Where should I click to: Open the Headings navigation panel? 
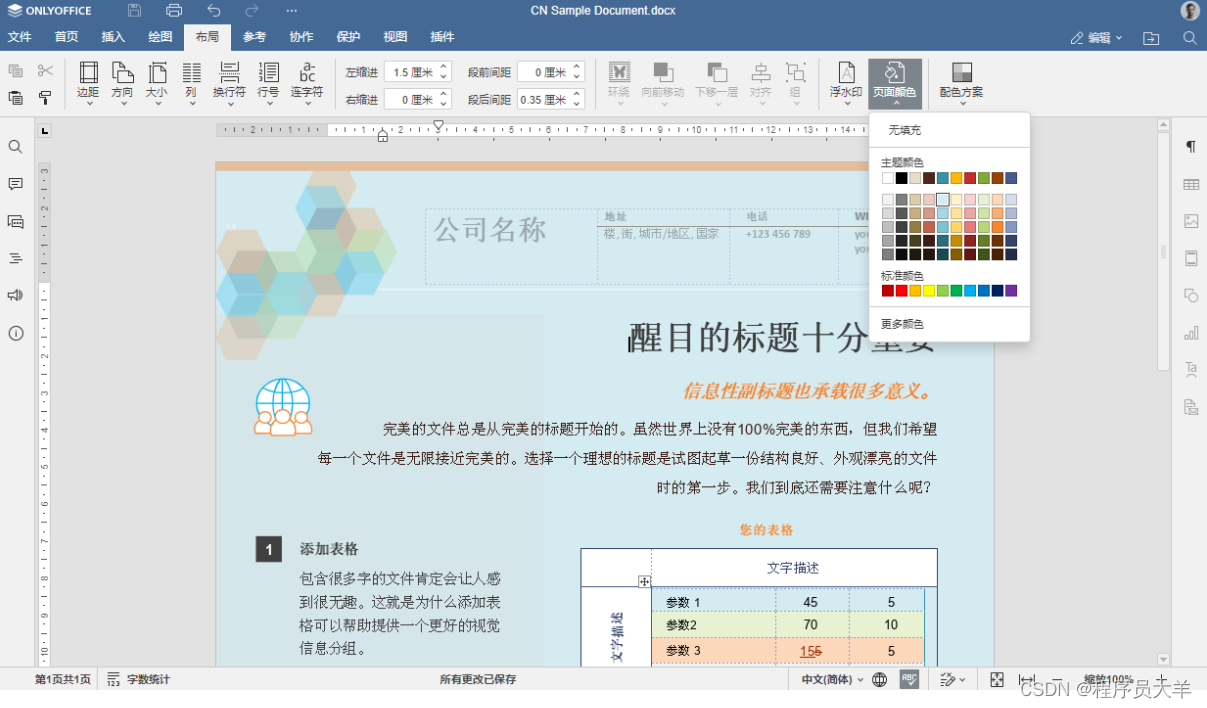16,258
